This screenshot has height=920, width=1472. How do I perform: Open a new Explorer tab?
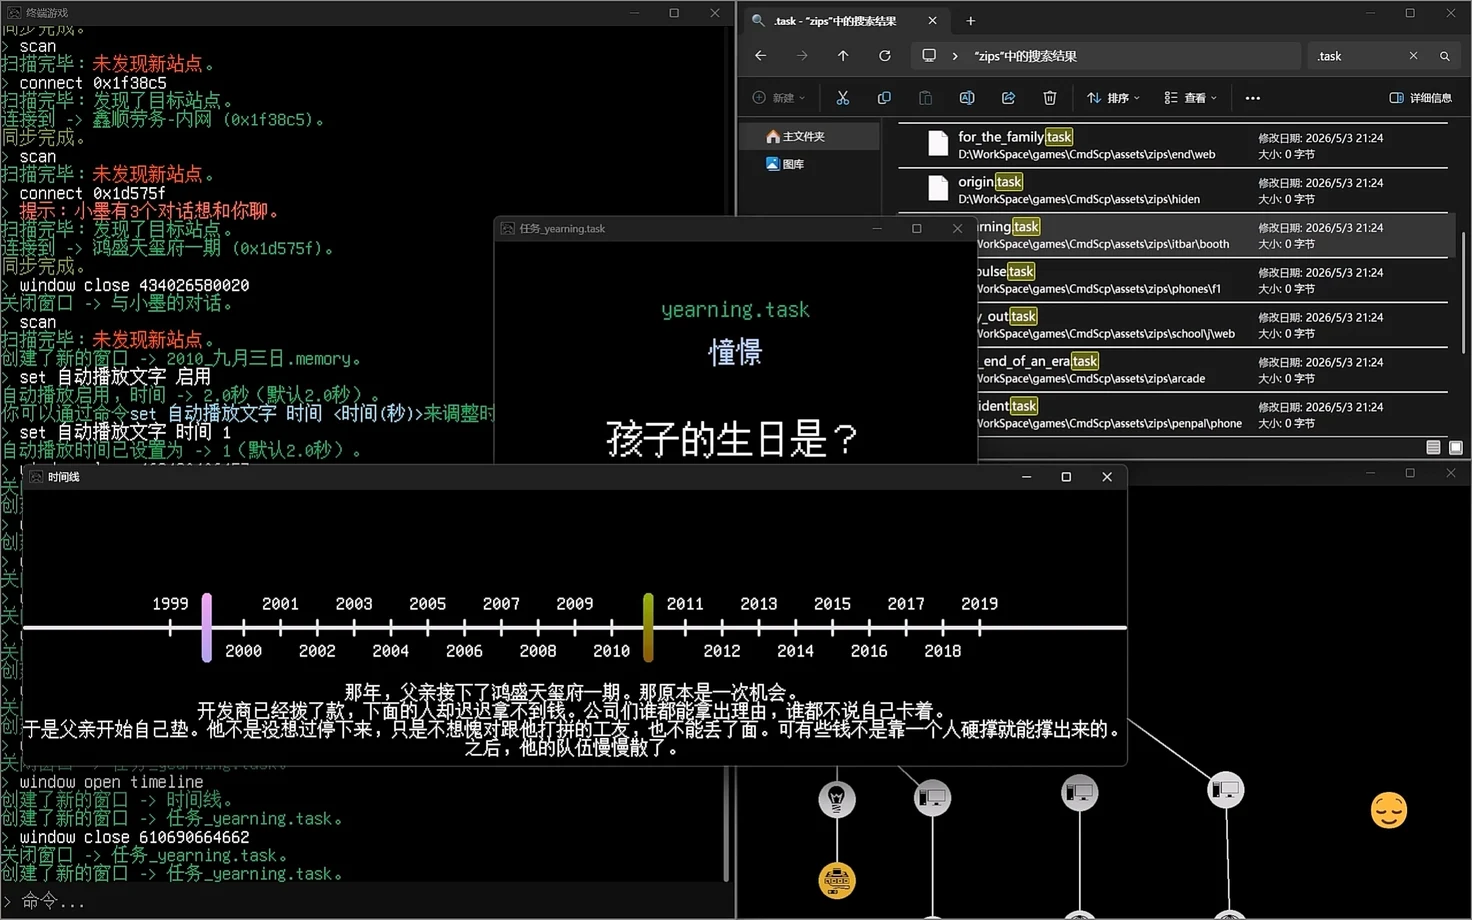point(970,20)
